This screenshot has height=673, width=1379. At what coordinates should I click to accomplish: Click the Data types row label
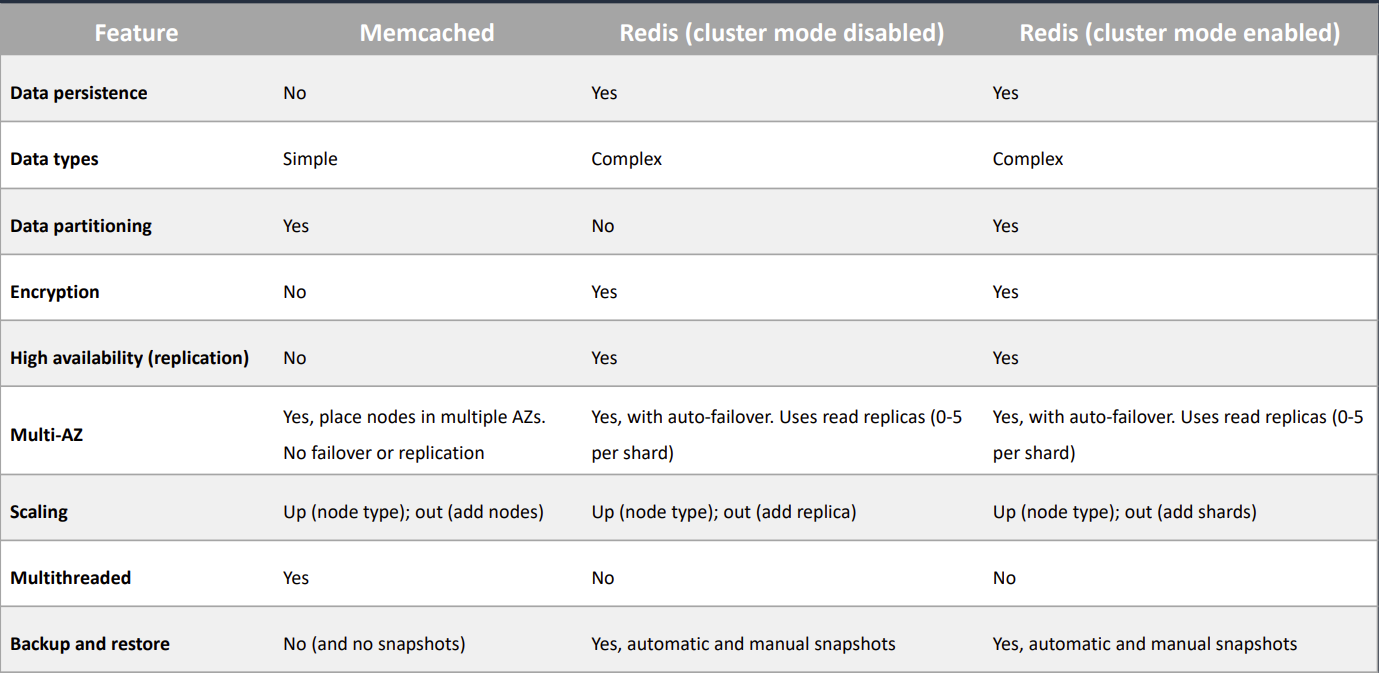pos(54,159)
